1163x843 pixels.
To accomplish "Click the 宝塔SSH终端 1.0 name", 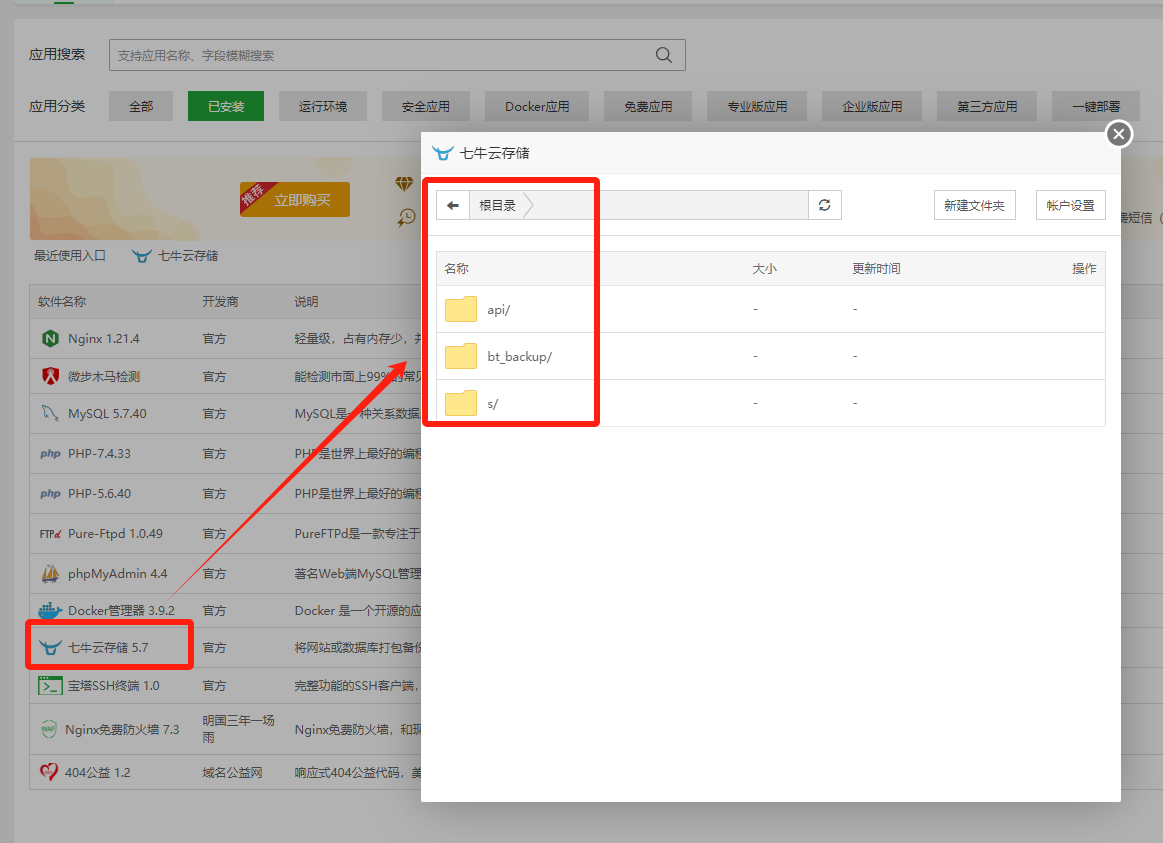I will coord(113,686).
